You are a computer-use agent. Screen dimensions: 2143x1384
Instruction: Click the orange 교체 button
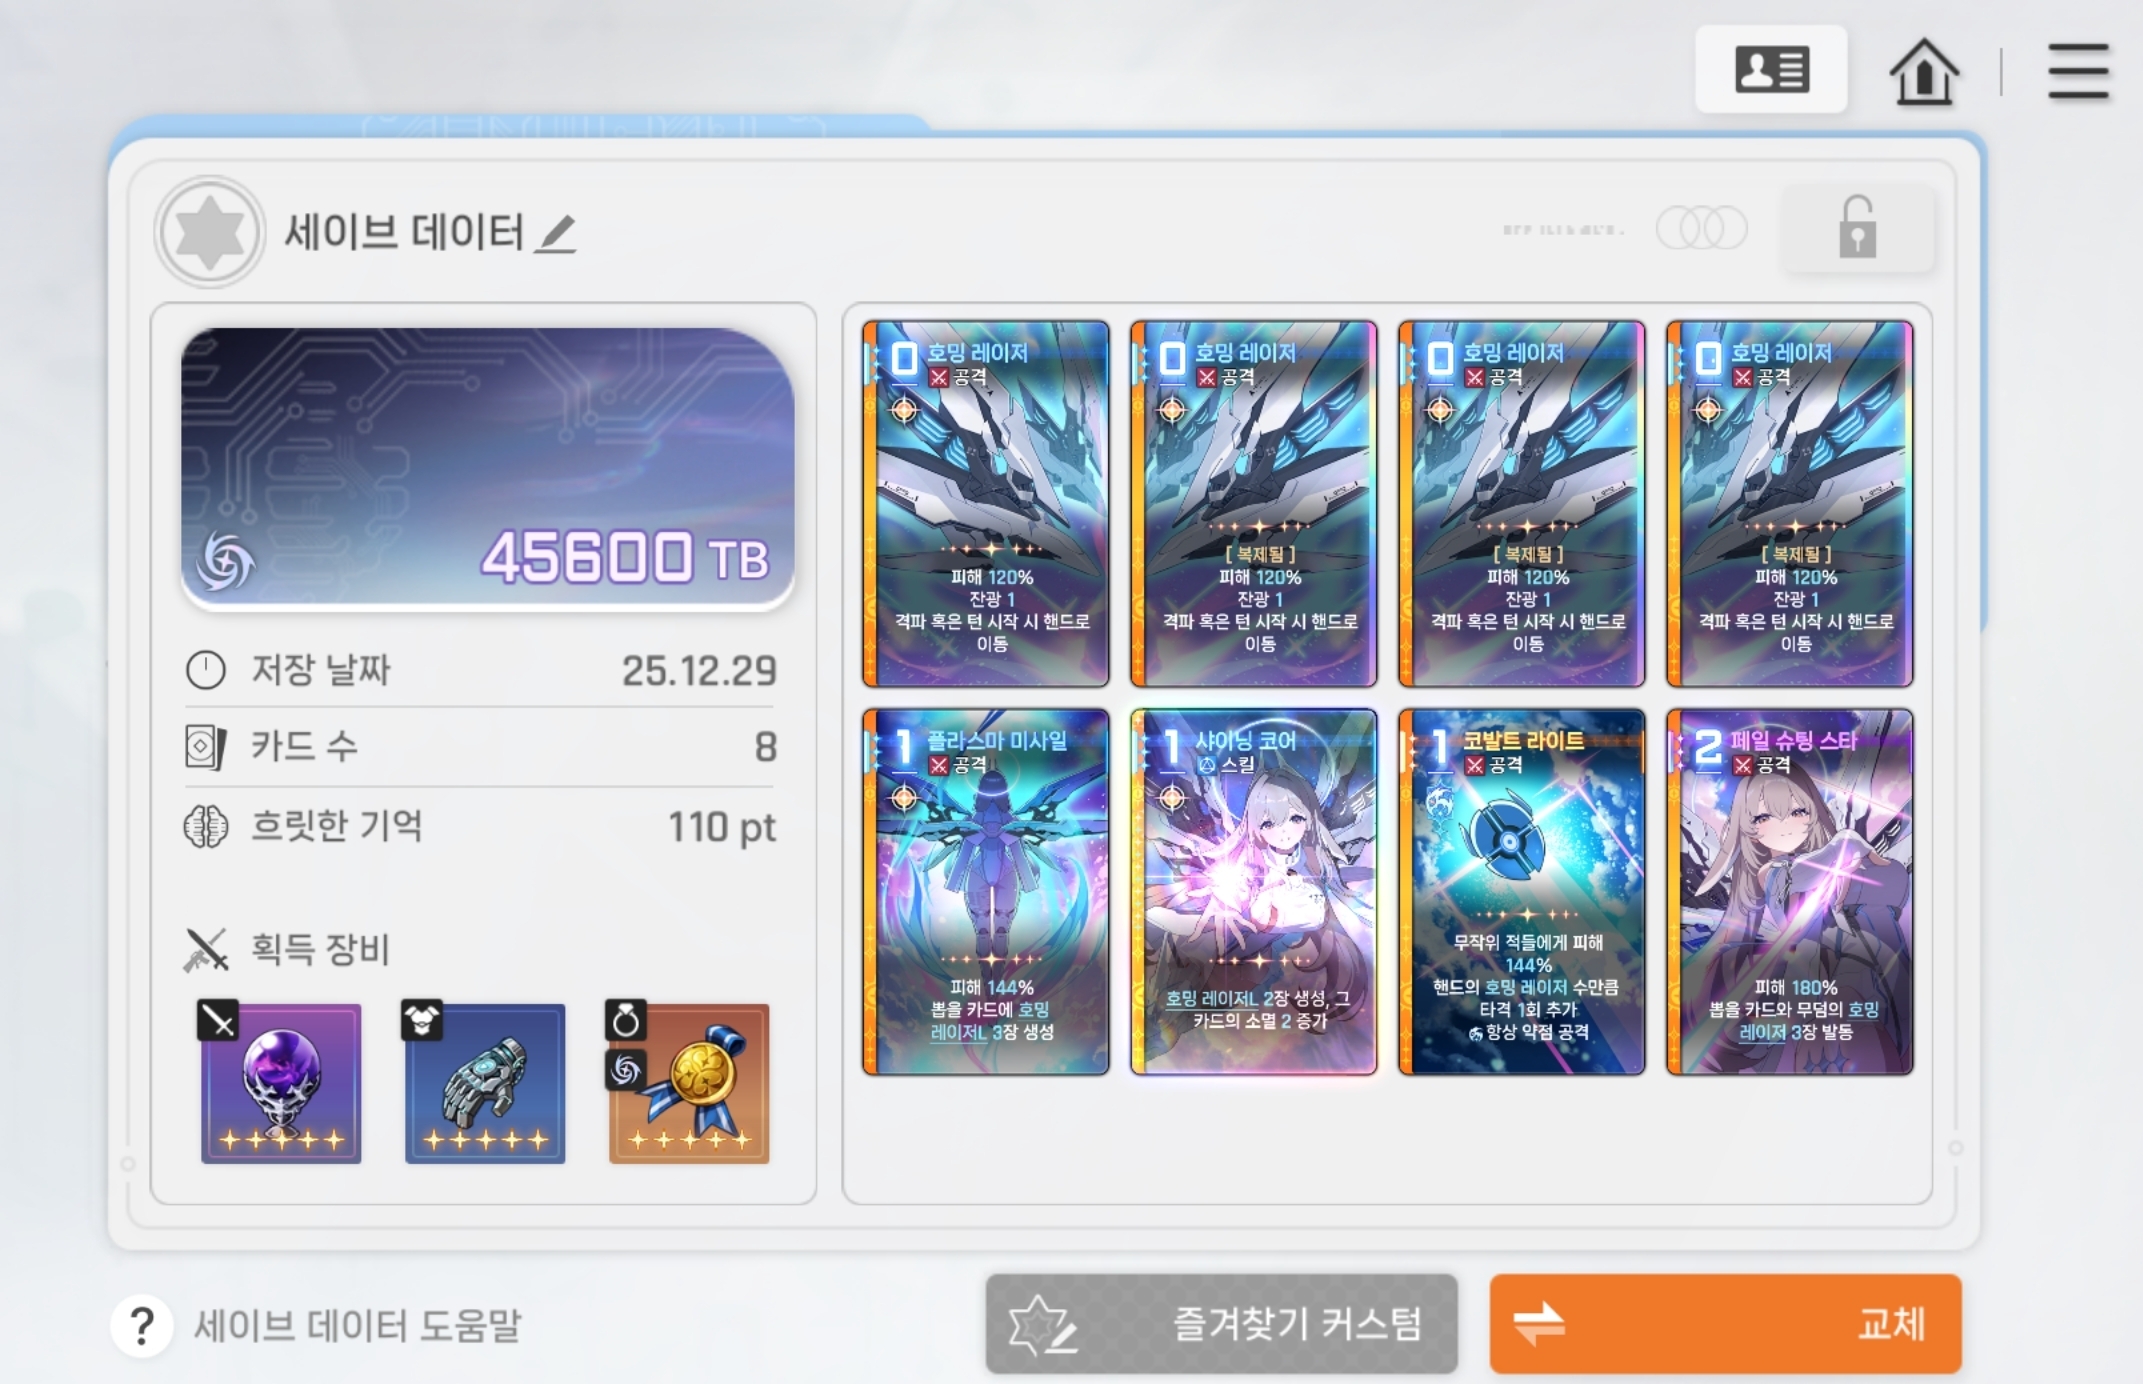click(x=1725, y=1323)
